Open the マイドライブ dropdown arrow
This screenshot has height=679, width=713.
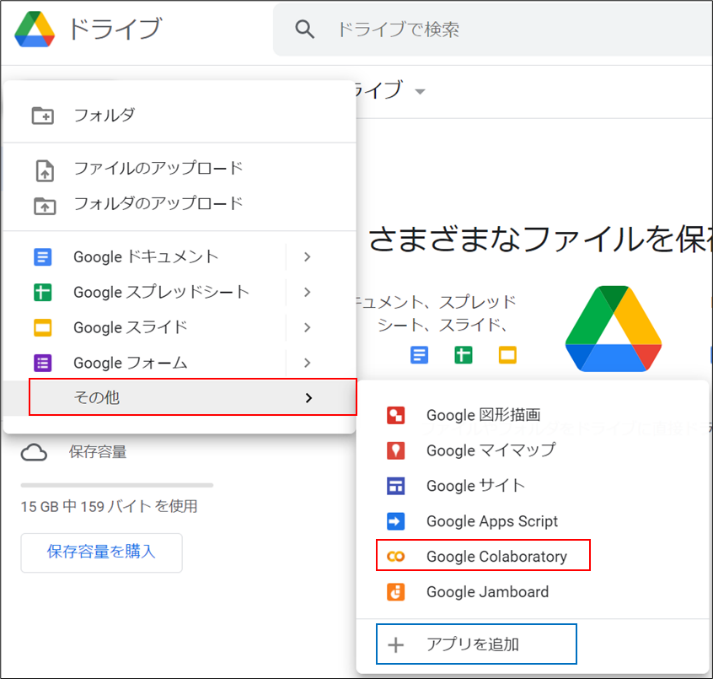click(420, 92)
